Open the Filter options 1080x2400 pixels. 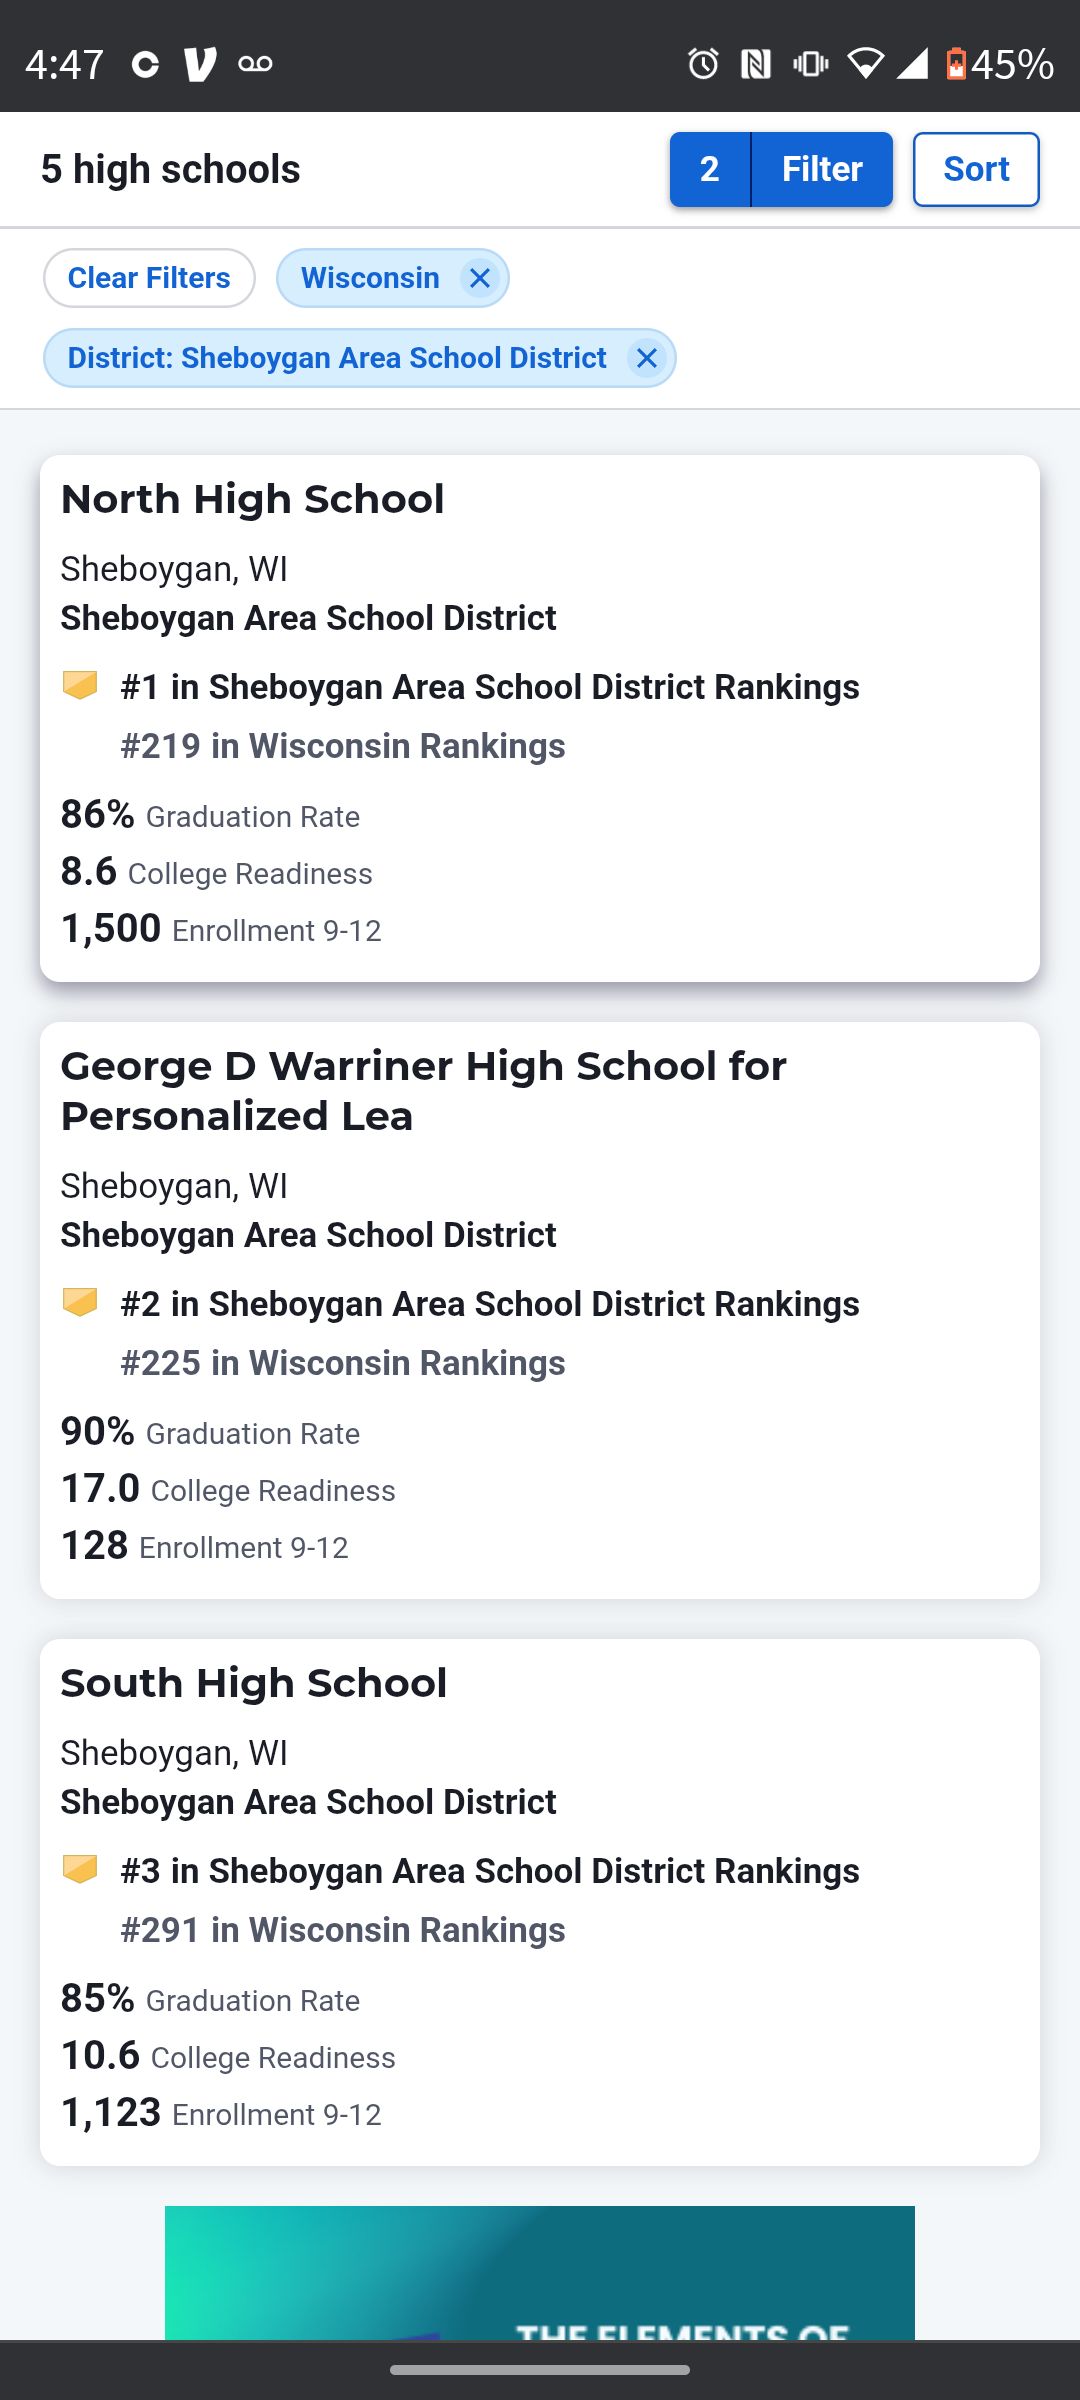[822, 169]
